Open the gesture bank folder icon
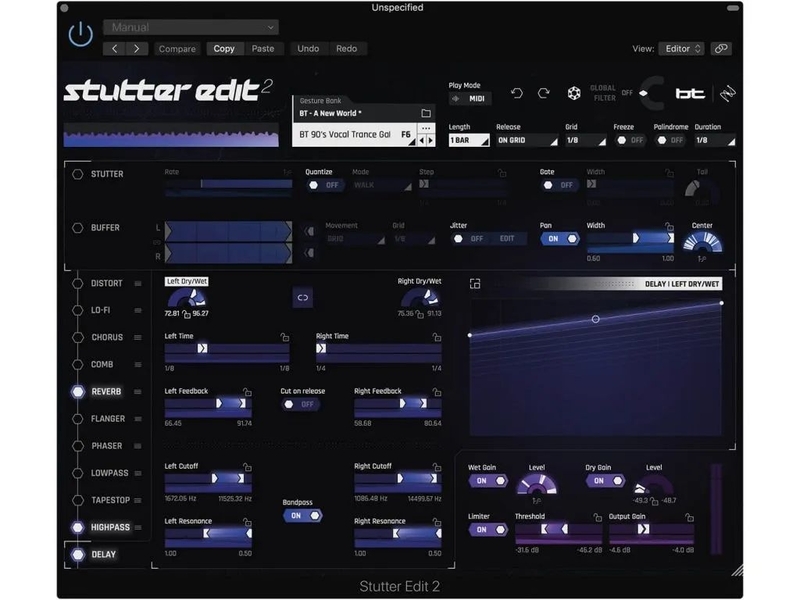The height and width of the screenshot is (600, 800). click(426, 113)
